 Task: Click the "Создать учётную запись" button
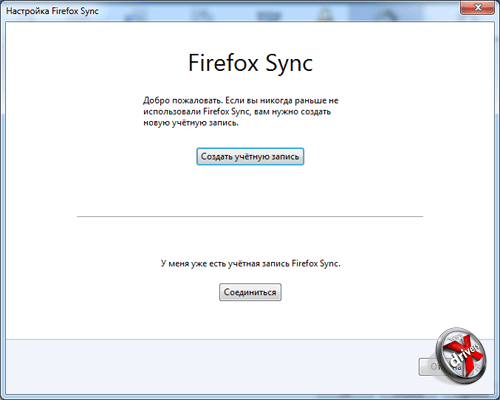(x=250, y=157)
